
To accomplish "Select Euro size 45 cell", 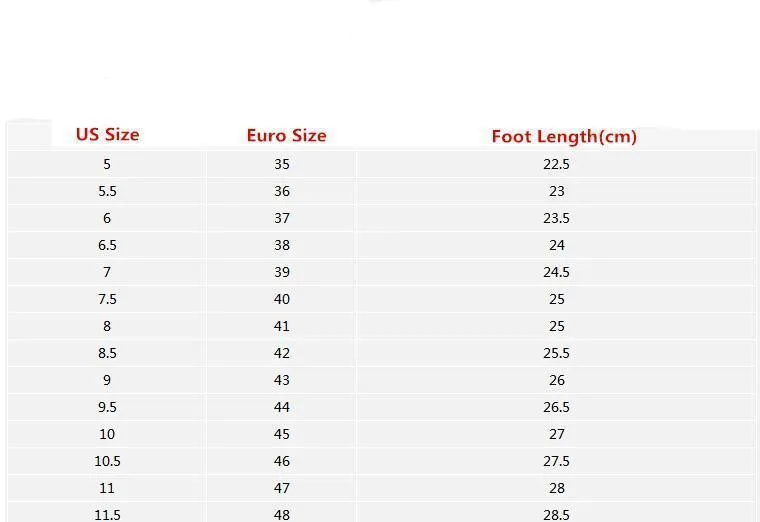I will pos(282,434).
